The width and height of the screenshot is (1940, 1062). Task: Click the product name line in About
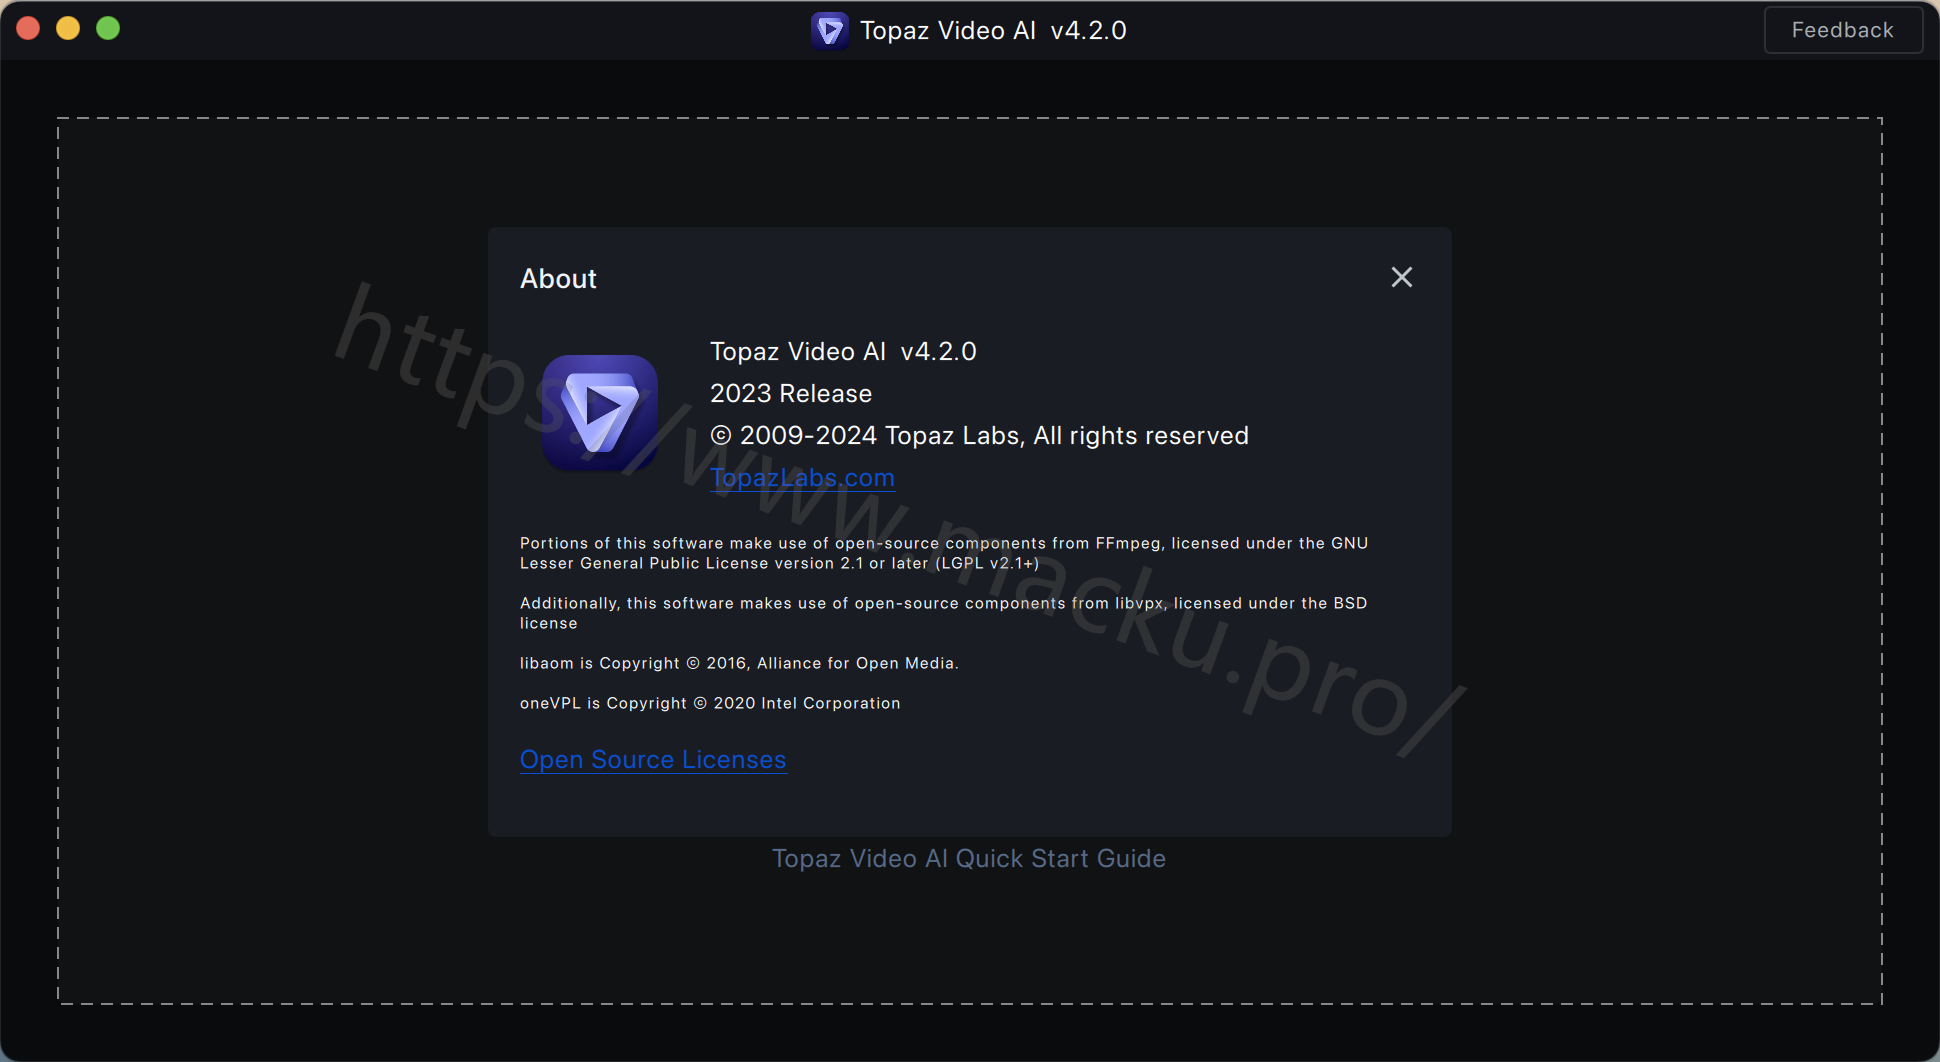(843, 352)
